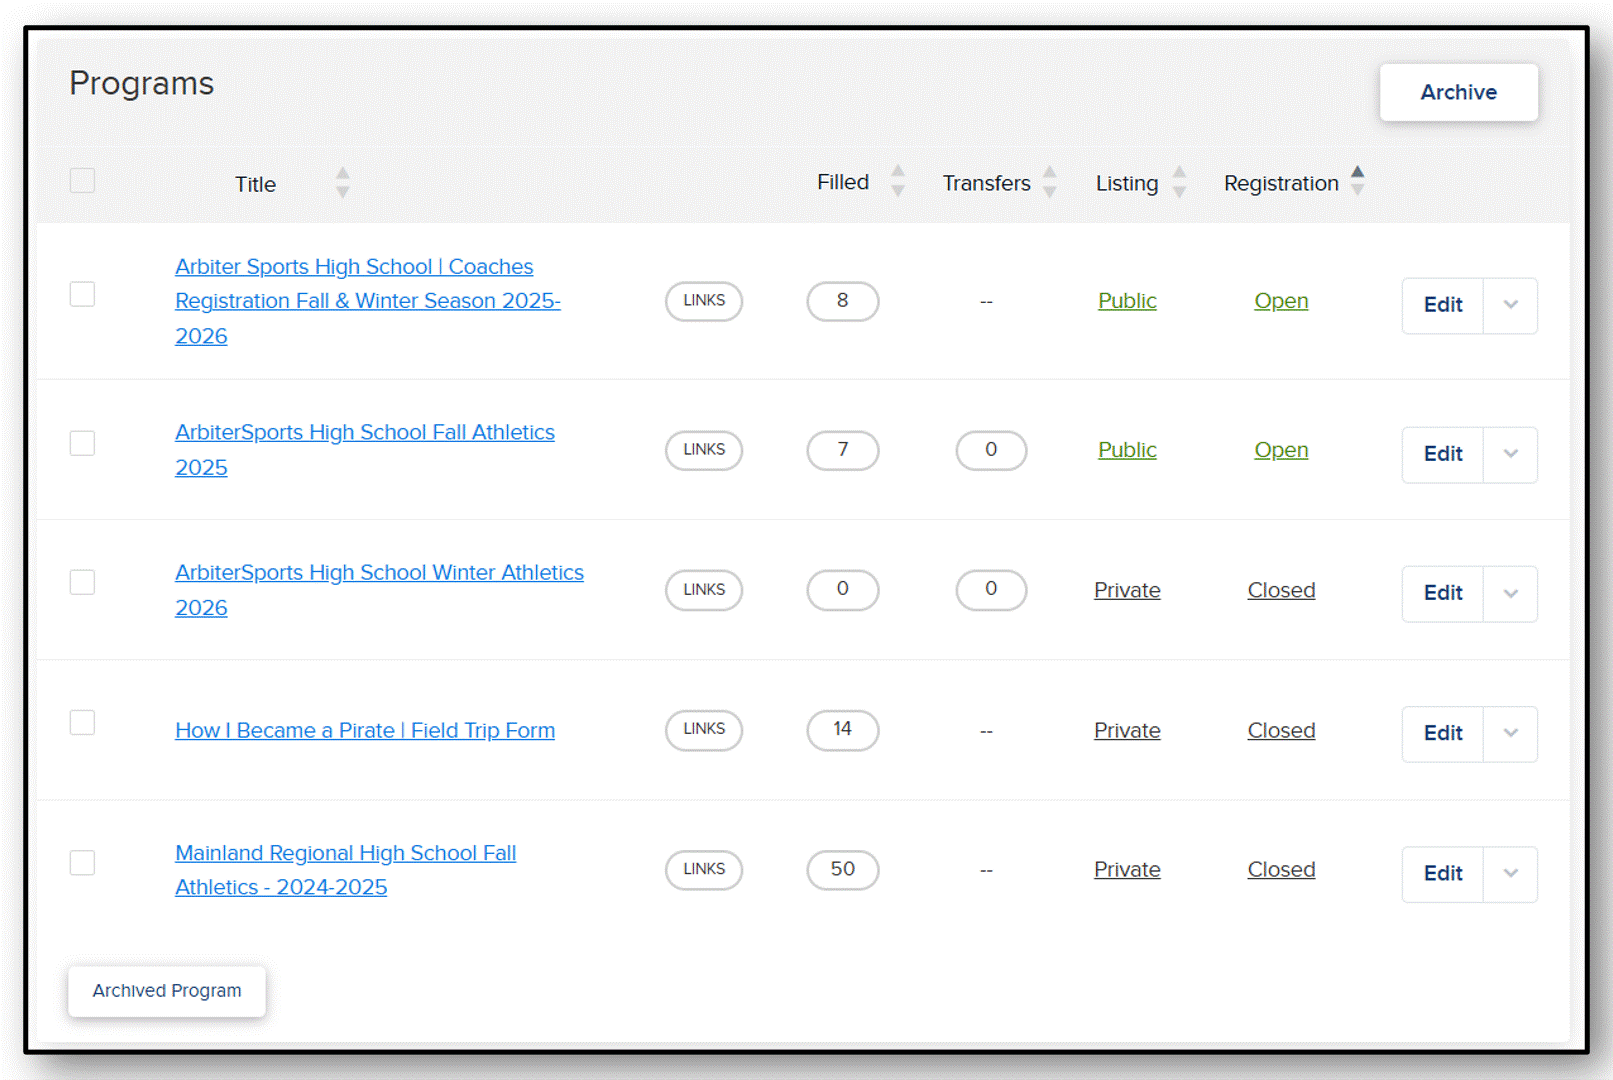Edit the Winter Athletics 2026 program
The height and width of the screenshot is (1080, 1613).
1443,593
